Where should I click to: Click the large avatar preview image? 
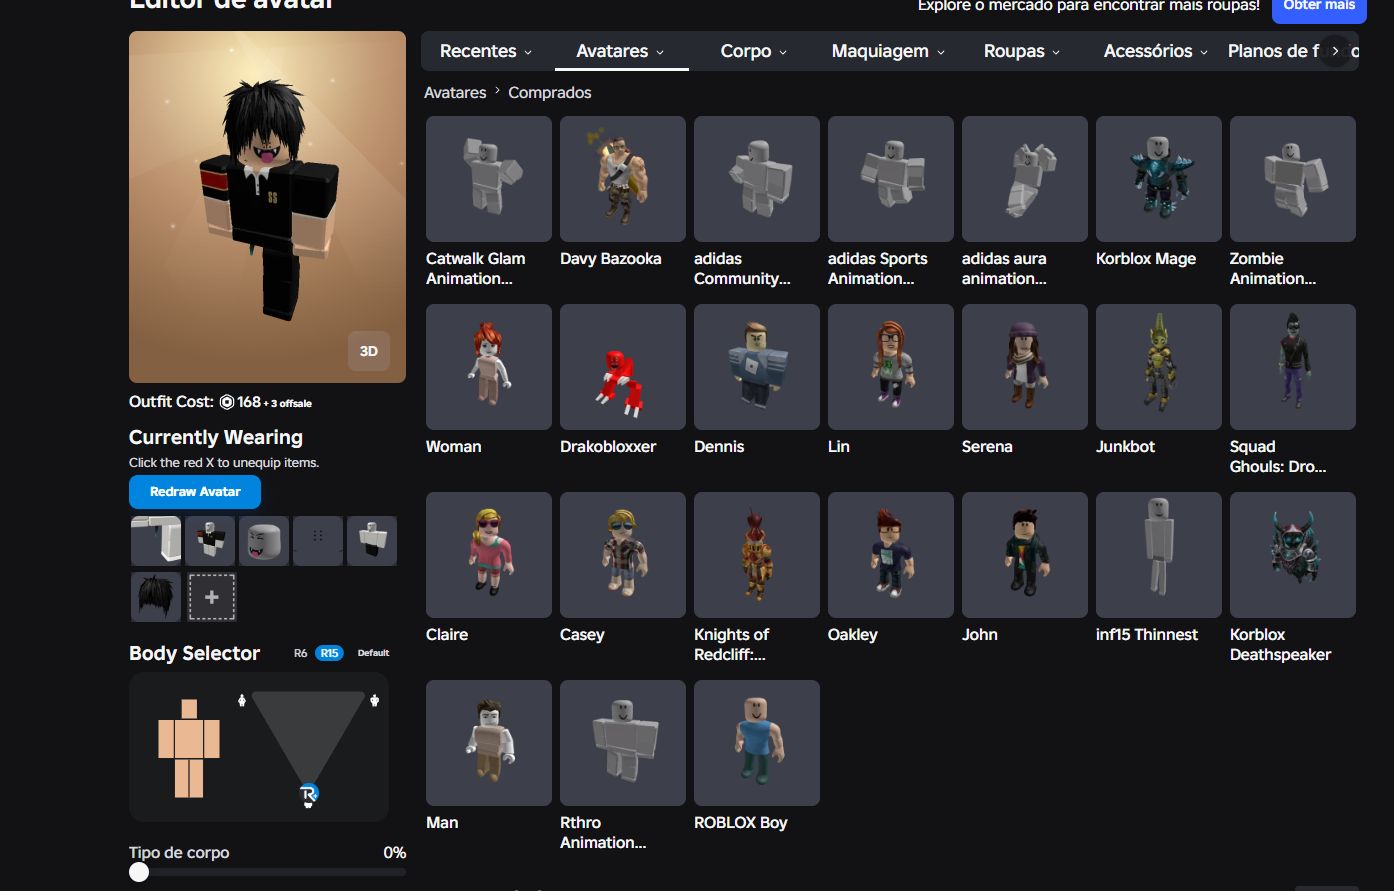(x=267, y=207)
